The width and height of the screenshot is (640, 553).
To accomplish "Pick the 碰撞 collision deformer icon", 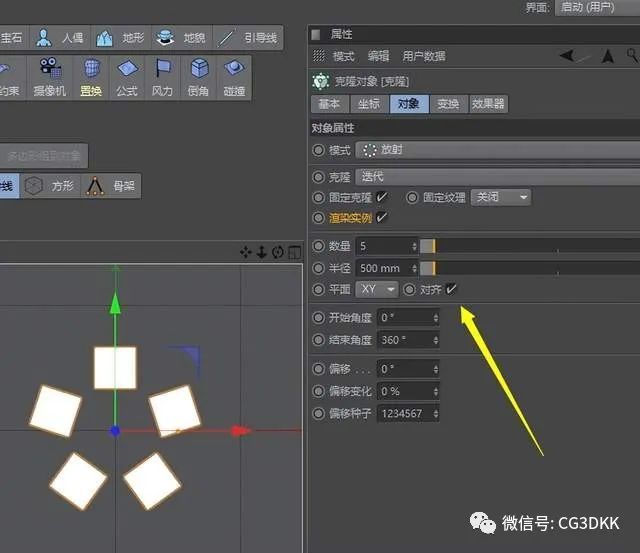I will pyautogui.click(x=234, y=68).
